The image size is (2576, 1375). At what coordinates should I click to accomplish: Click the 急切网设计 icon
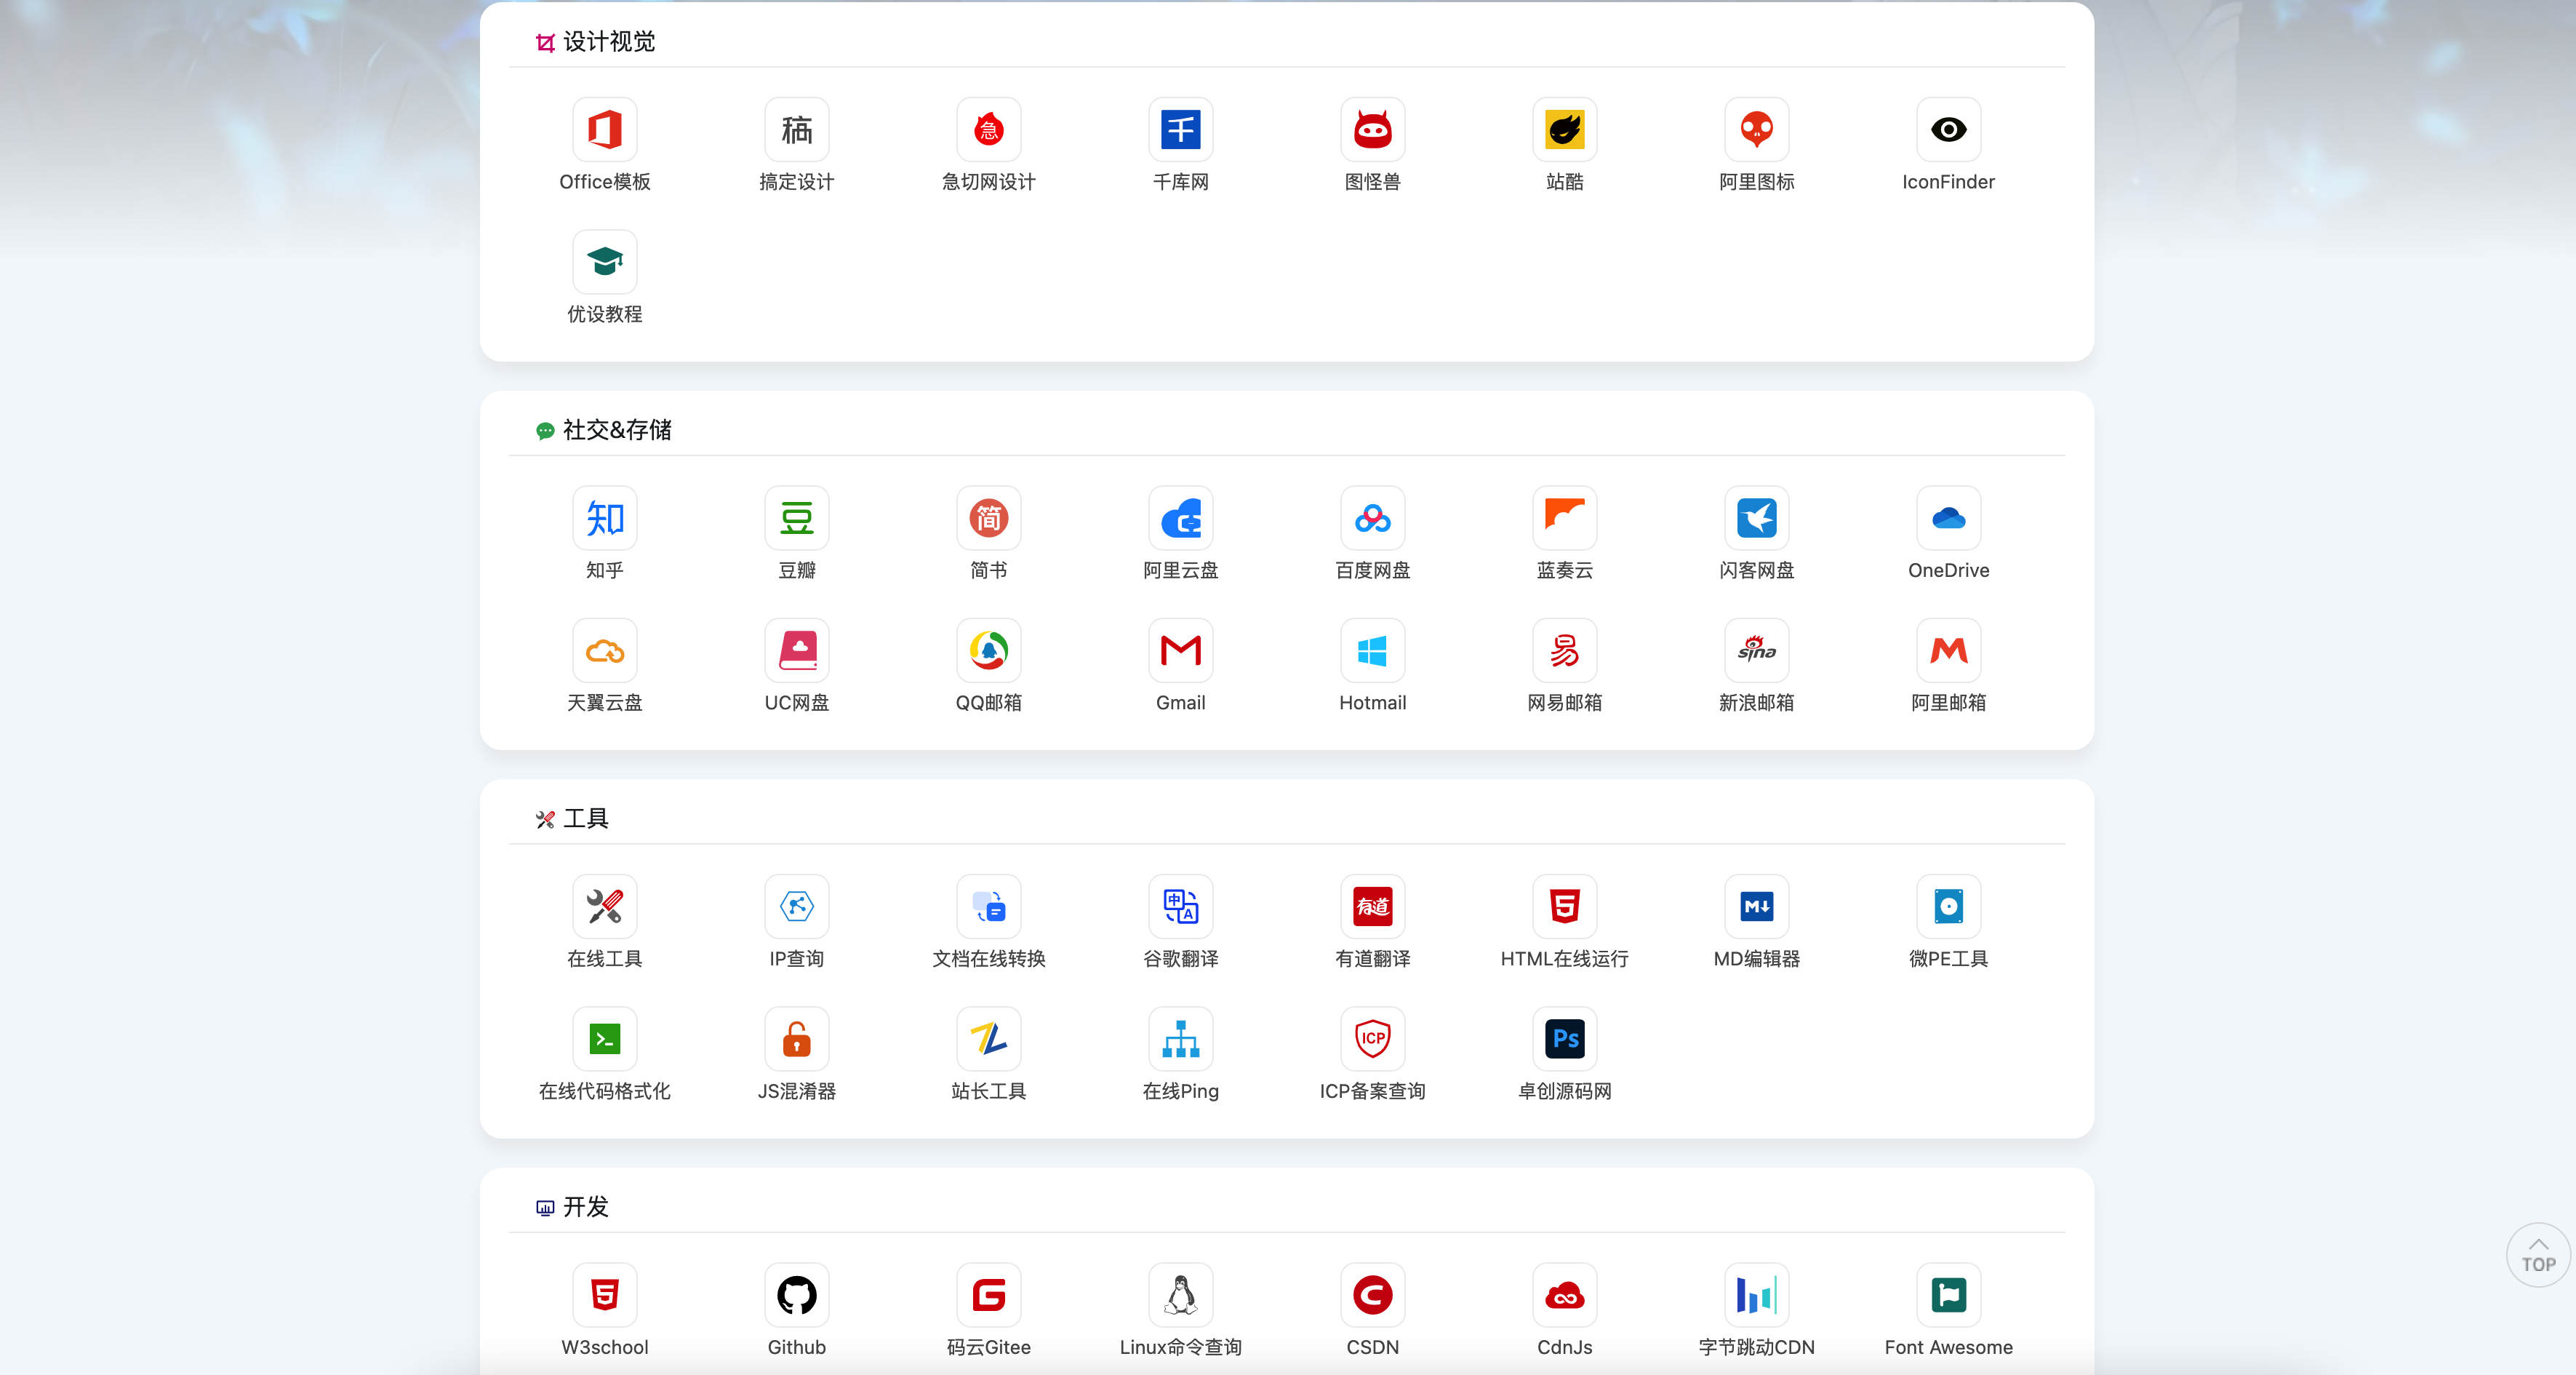(x=988, y=129)
